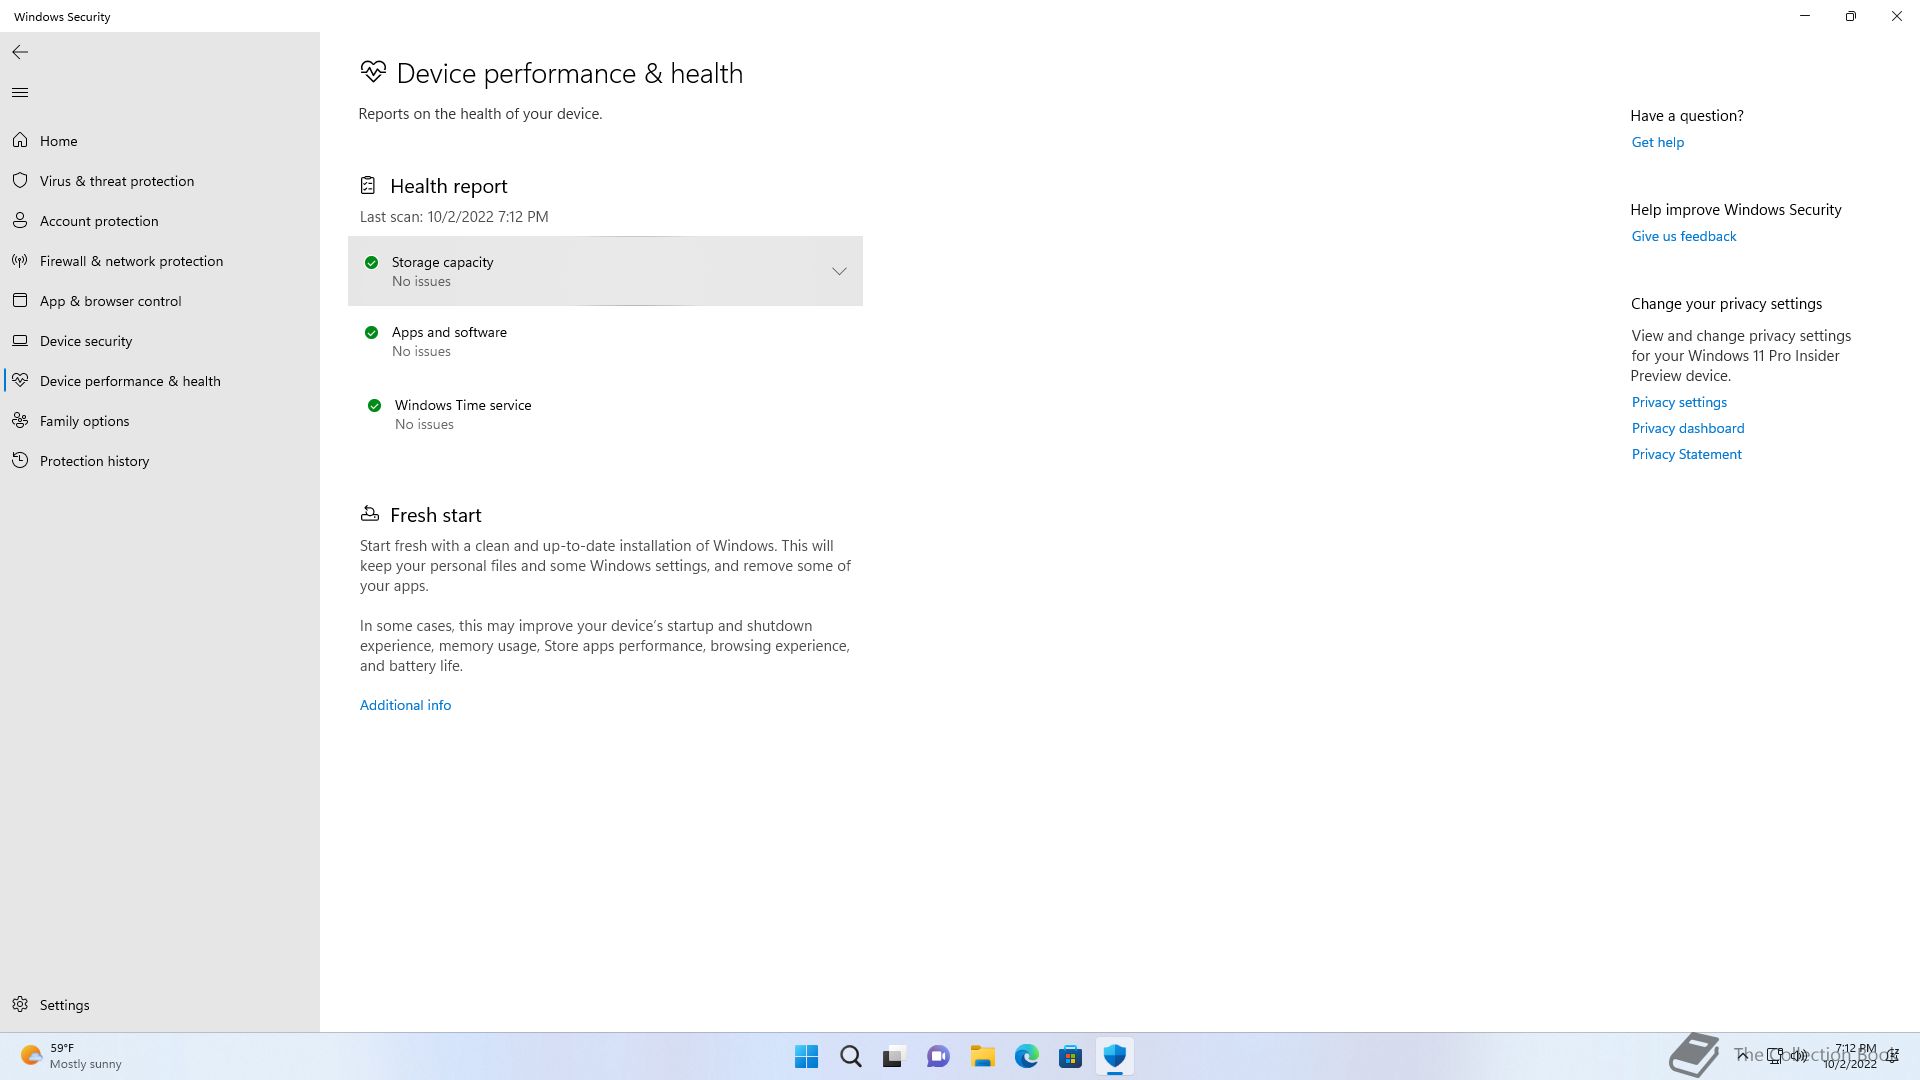Click the 'Last scan: 10/2/2022 7:12 PM' text
Viewport: 1920px width, 1080px height.
pyautogui.click(x=454, y=216)
